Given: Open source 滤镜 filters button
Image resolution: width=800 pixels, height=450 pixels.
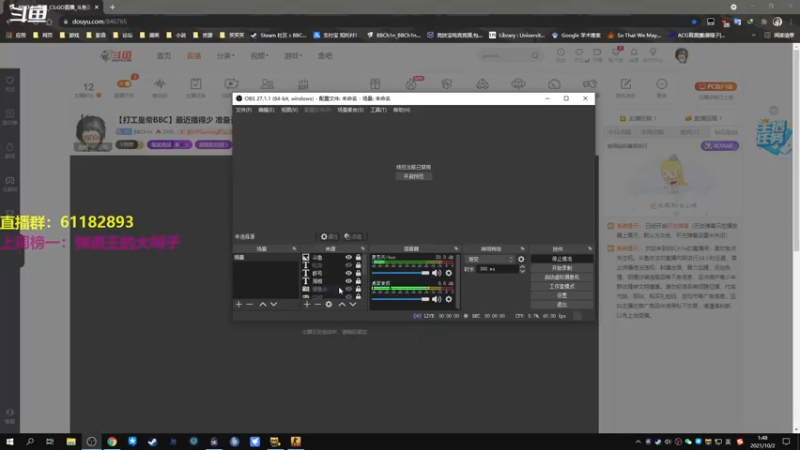Looking at the screenshot, I should click(353, 237).
